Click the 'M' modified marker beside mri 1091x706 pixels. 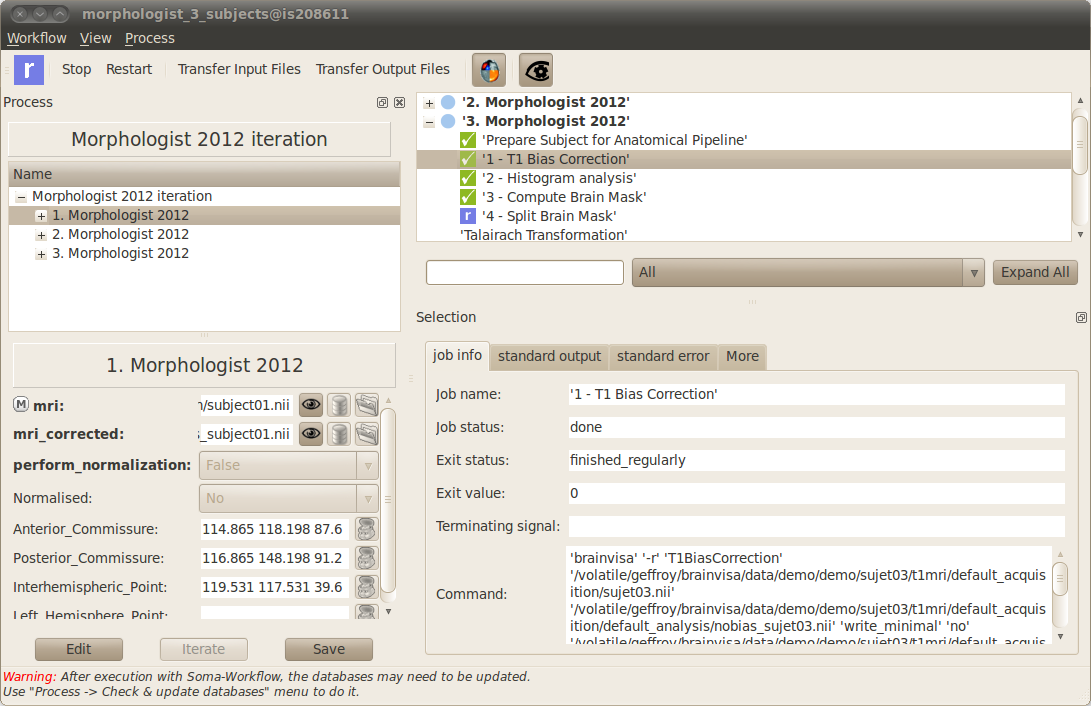point(21,405)
